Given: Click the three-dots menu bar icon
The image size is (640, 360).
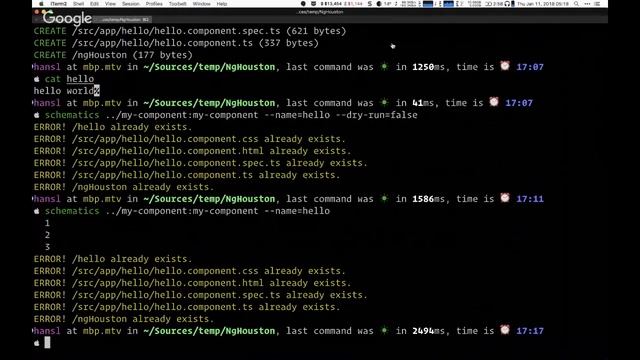Looking at the screenshot, I should click(587, 4).
